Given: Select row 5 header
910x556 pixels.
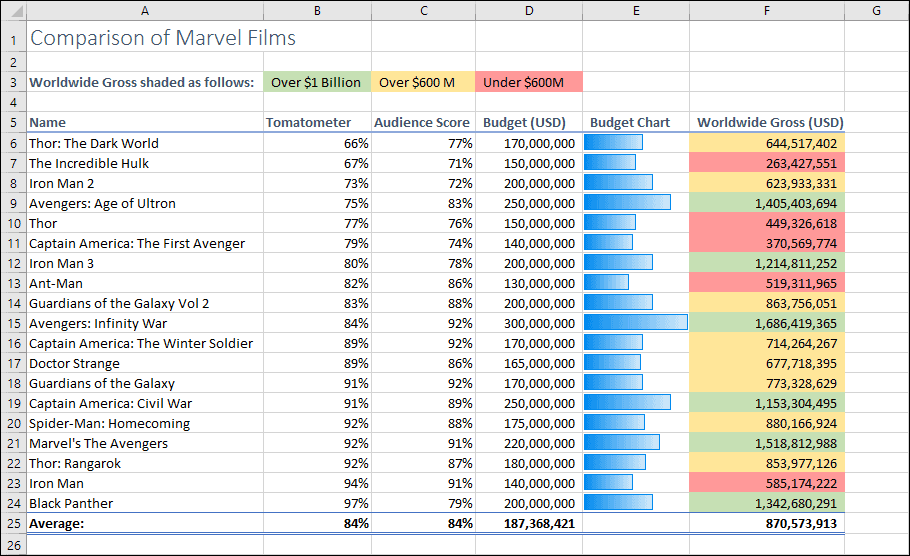Looking at the screenshot, I should pyautogui.click(x=12, y=123).
